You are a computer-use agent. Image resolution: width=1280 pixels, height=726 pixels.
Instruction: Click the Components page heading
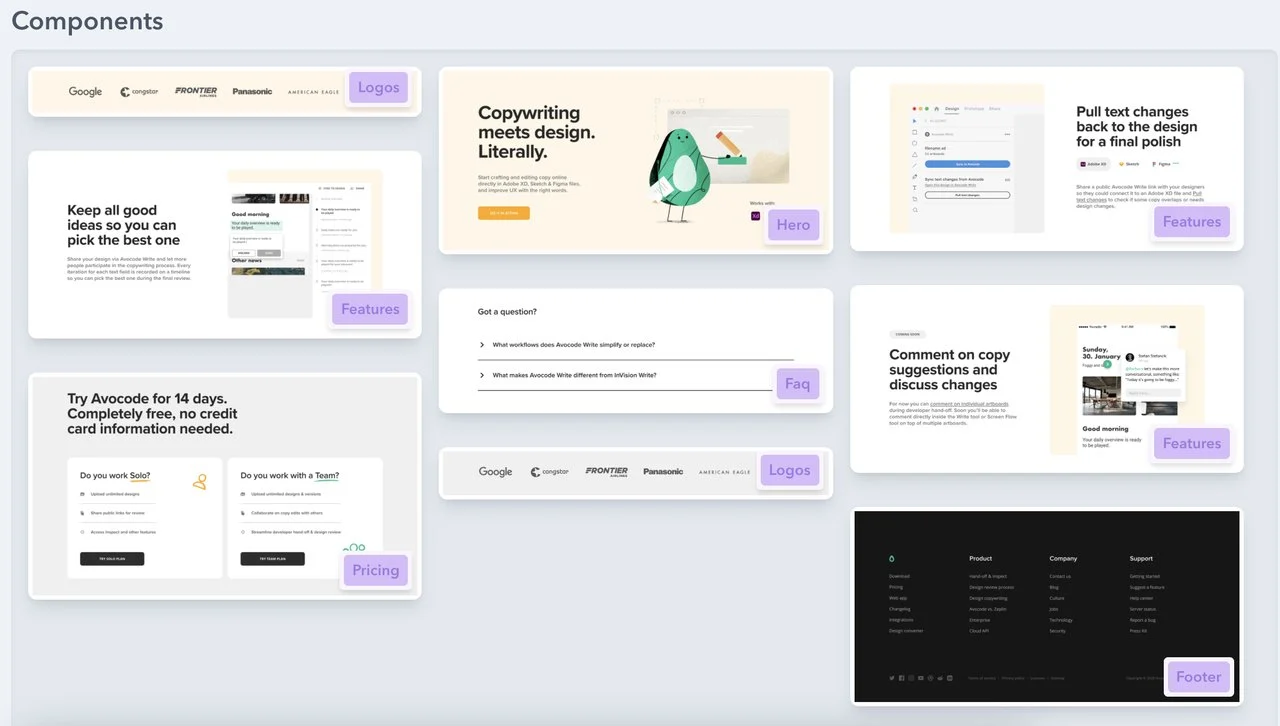click(87, 21)
